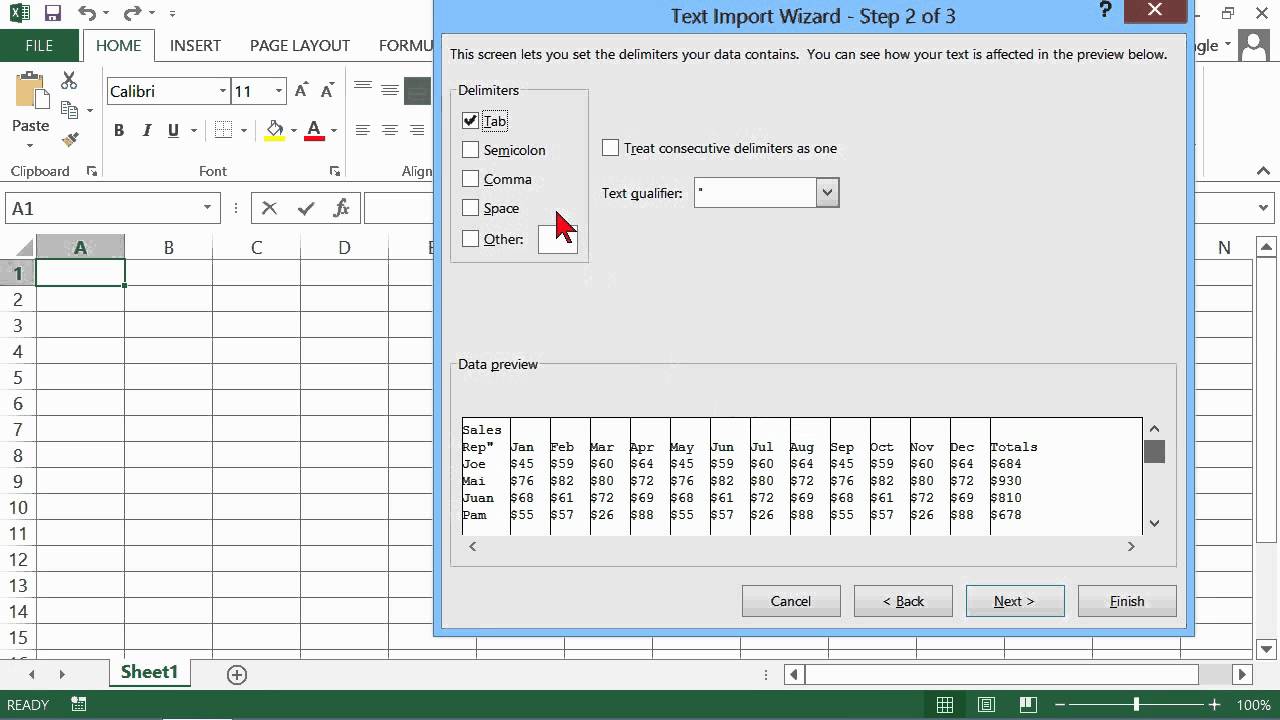Center text horizontally

tap(390, 130)
